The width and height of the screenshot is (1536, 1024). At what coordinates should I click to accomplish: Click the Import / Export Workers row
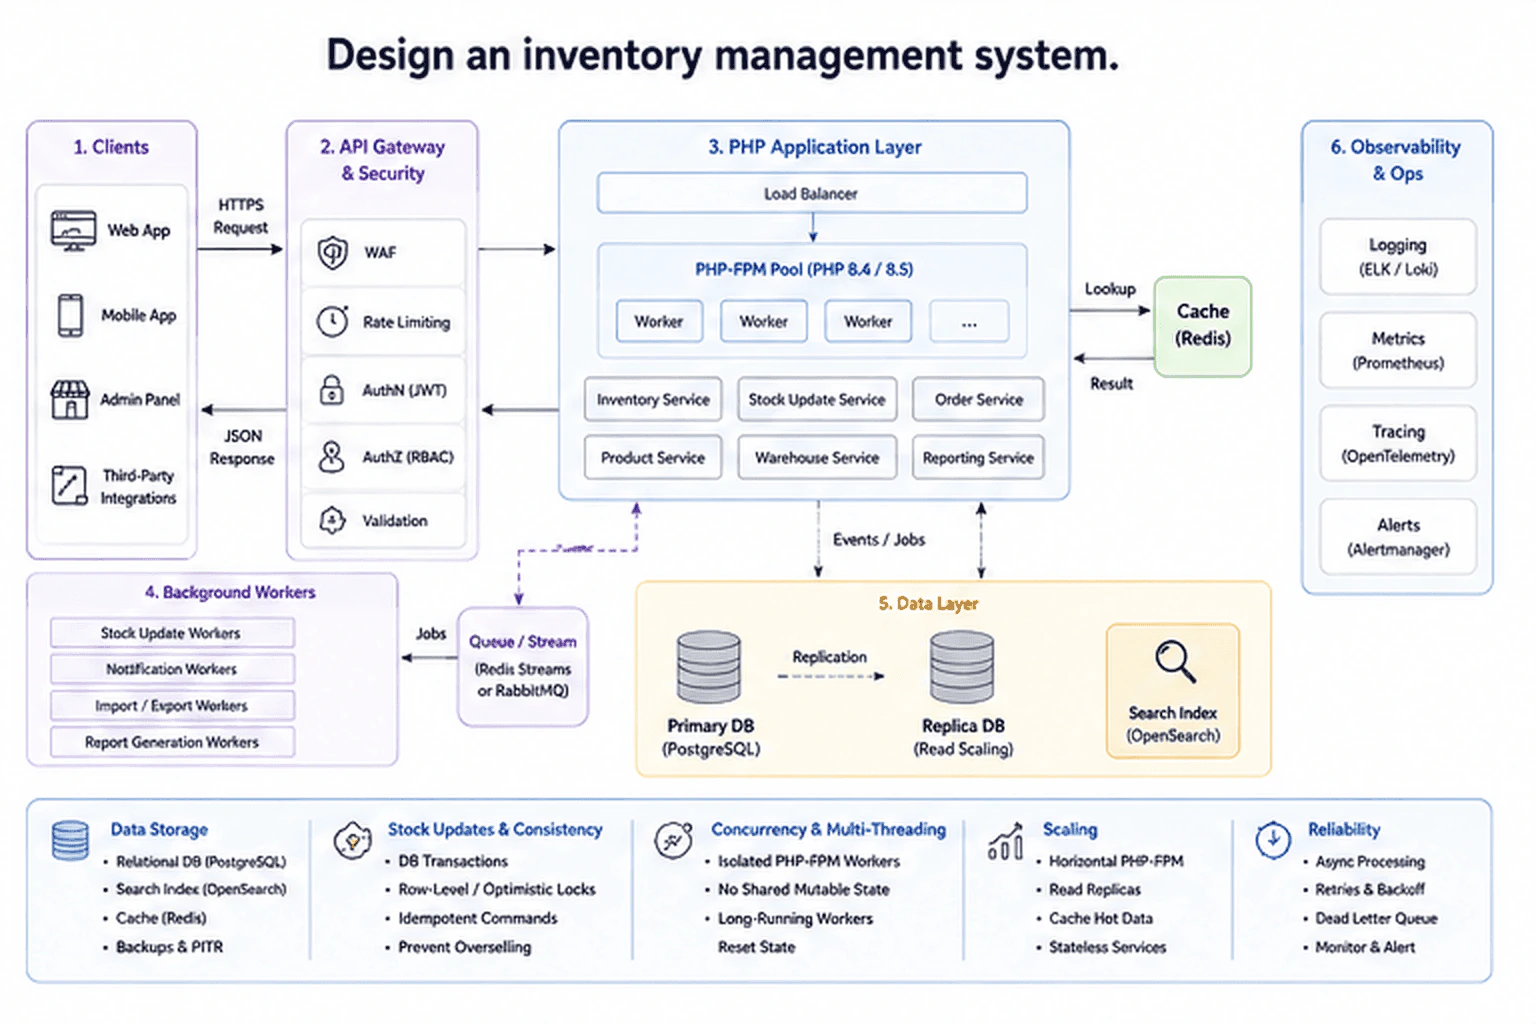click(172, 705)
